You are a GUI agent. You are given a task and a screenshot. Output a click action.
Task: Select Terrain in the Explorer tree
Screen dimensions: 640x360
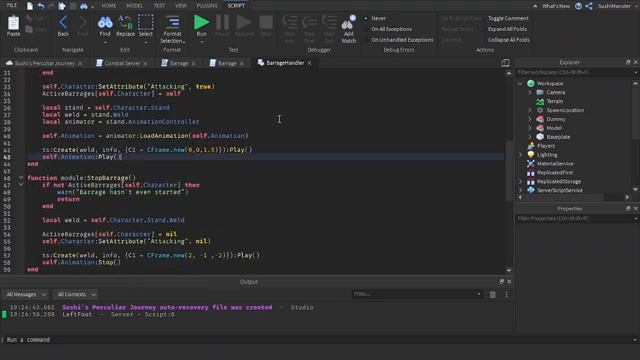[x=555, y=101]
